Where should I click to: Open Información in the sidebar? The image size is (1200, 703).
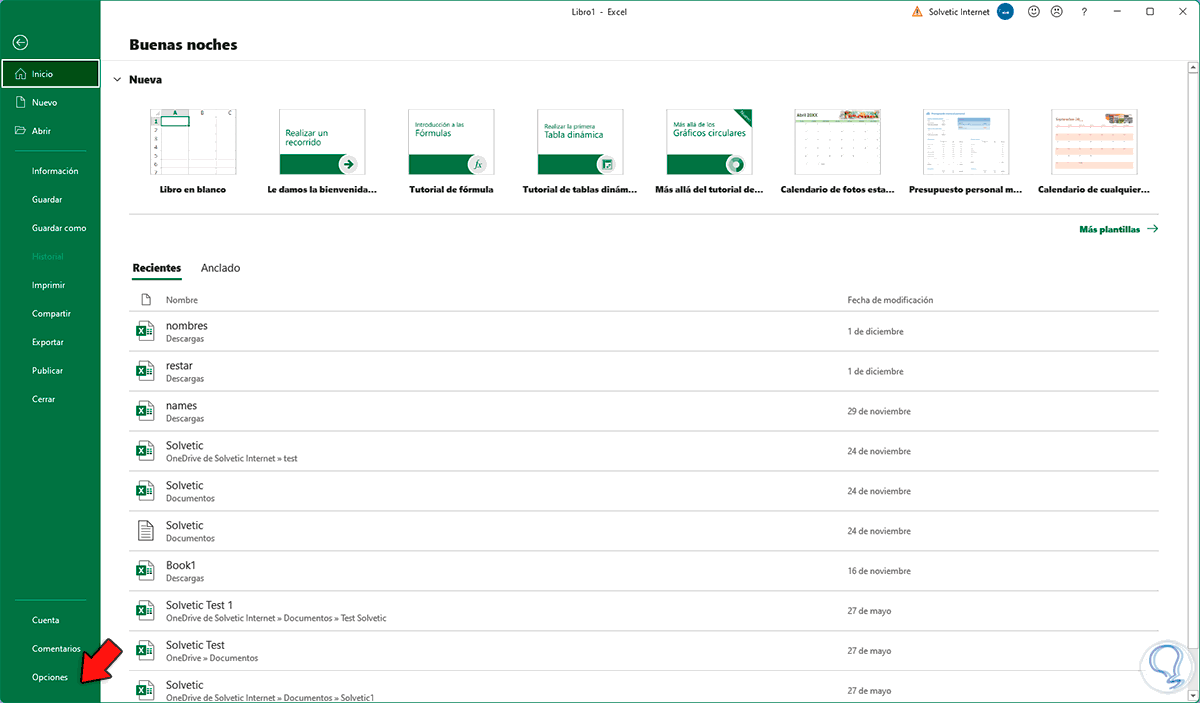point(55,171)
